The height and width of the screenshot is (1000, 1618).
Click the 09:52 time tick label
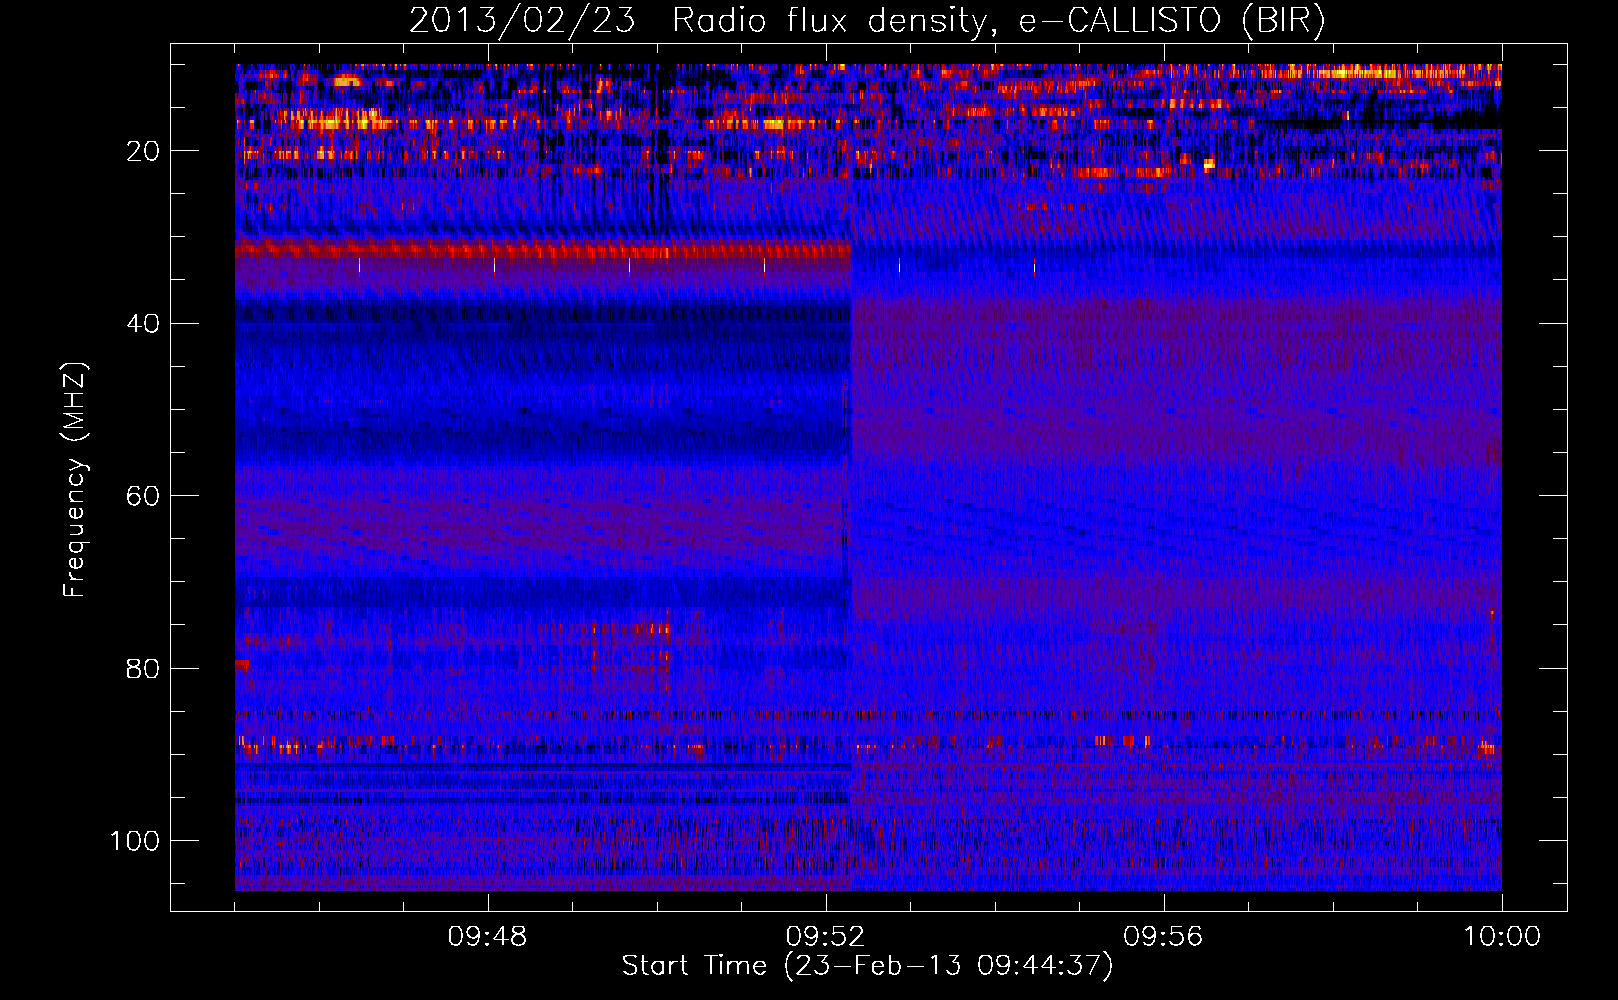tap(826, 937)
